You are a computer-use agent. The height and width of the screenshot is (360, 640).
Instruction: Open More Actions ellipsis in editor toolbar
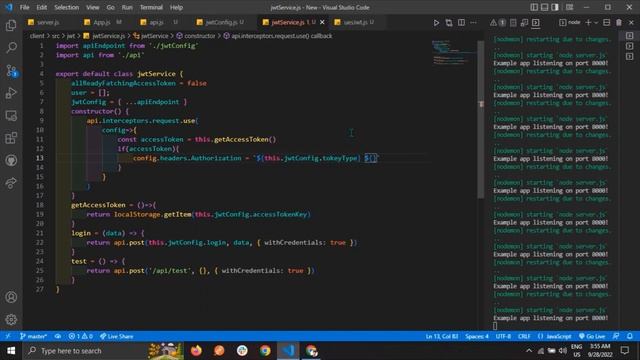tap(473, 22)
